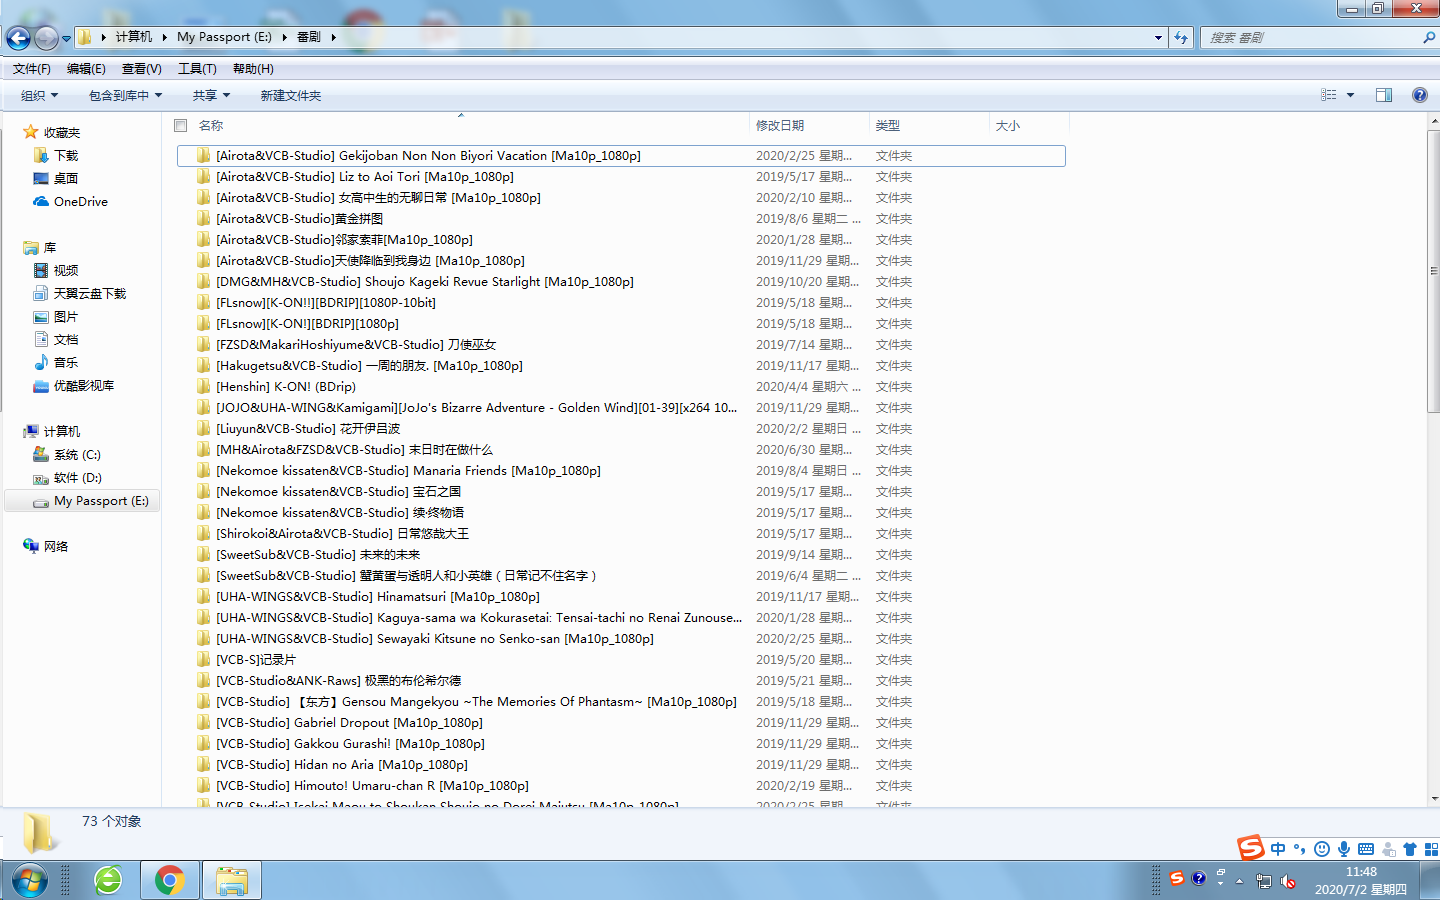Select 下载 folder in favorites
The image size is (1440, 900).
(x=56, y=156)
